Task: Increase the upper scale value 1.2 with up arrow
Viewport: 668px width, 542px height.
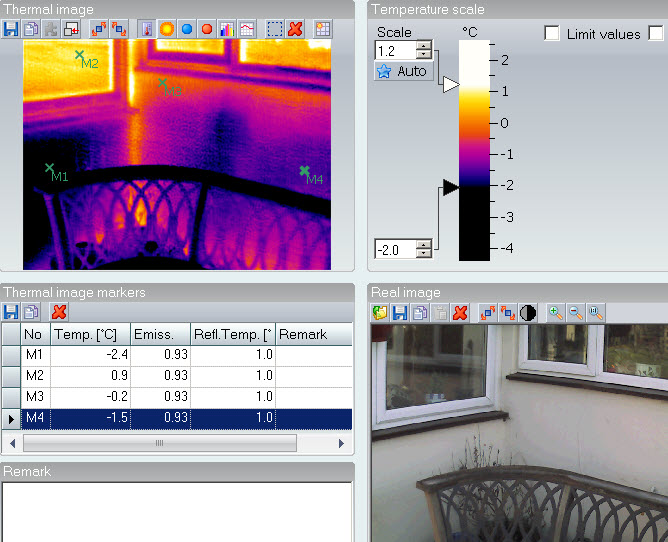Action: click(x=424, y=46)
